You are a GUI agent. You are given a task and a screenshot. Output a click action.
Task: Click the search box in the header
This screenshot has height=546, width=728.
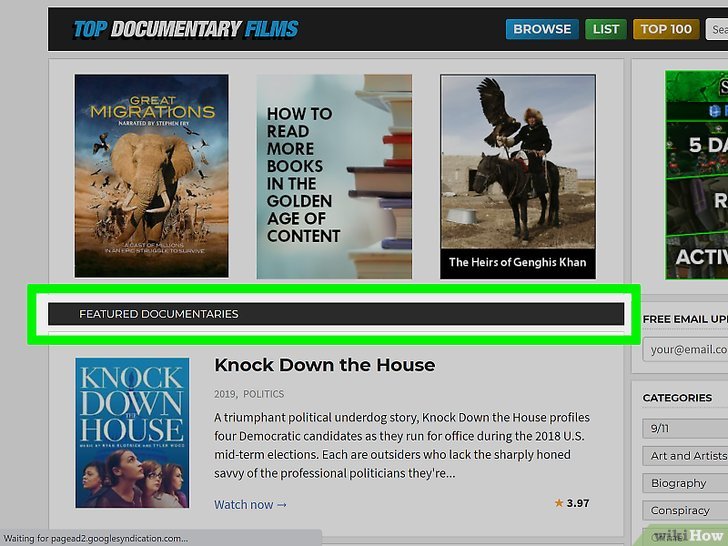click(x=717, y=29)
